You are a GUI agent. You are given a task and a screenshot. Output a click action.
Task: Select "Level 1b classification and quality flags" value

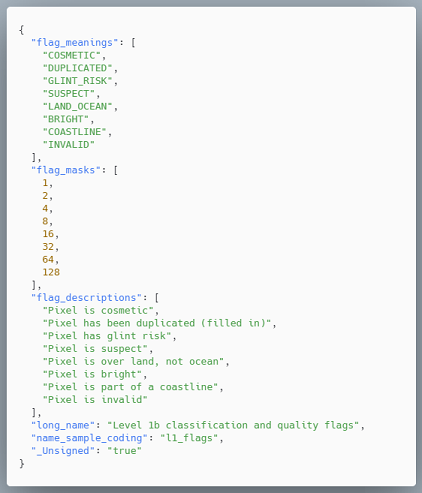[x=233, y=425]
